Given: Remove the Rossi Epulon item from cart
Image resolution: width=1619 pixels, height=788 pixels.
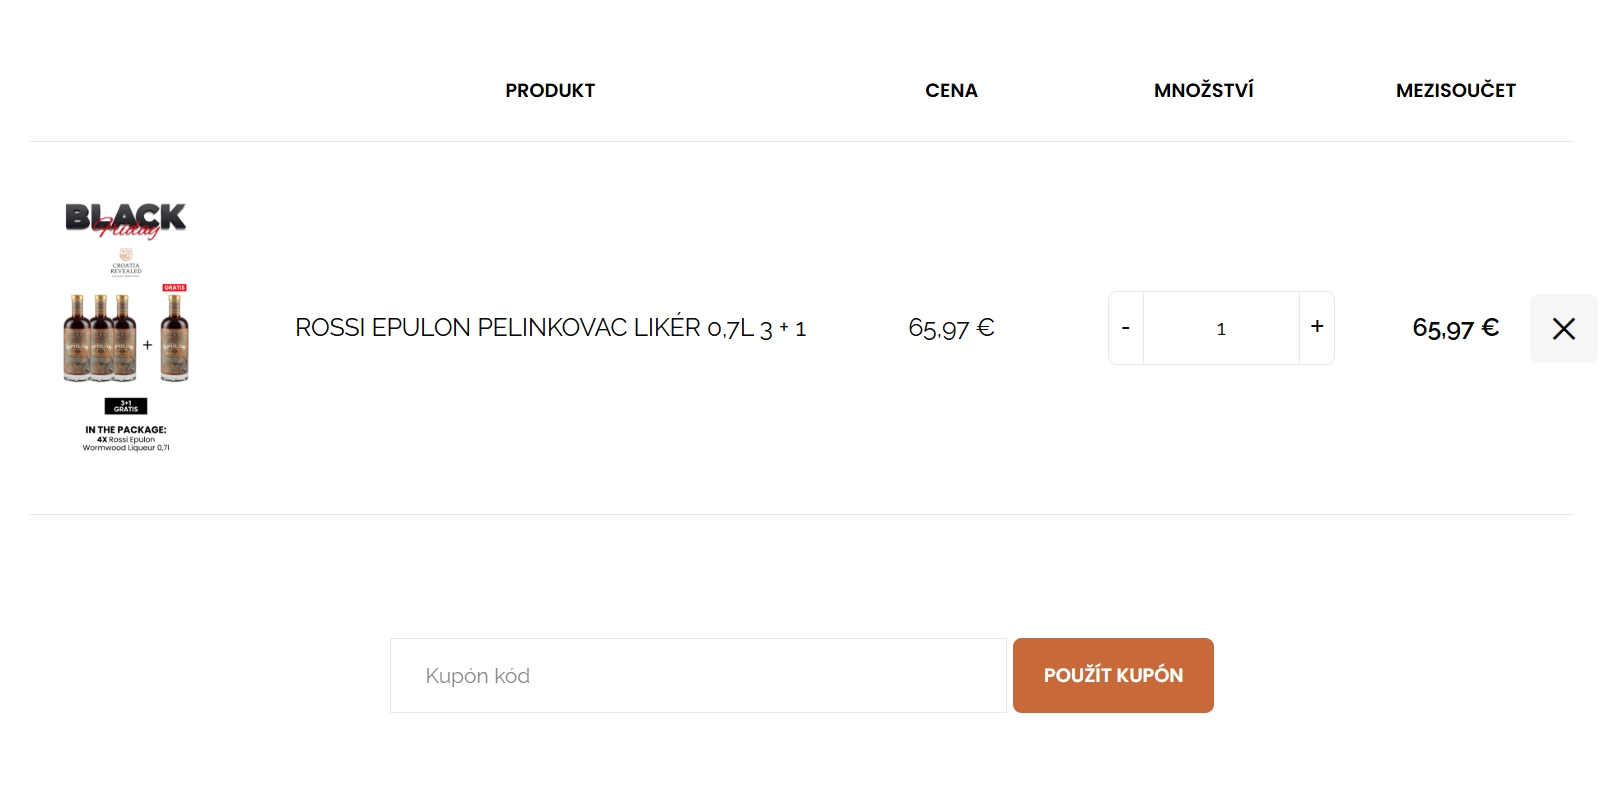Looking at the screenshot, I should click(x=1563, y=328).
